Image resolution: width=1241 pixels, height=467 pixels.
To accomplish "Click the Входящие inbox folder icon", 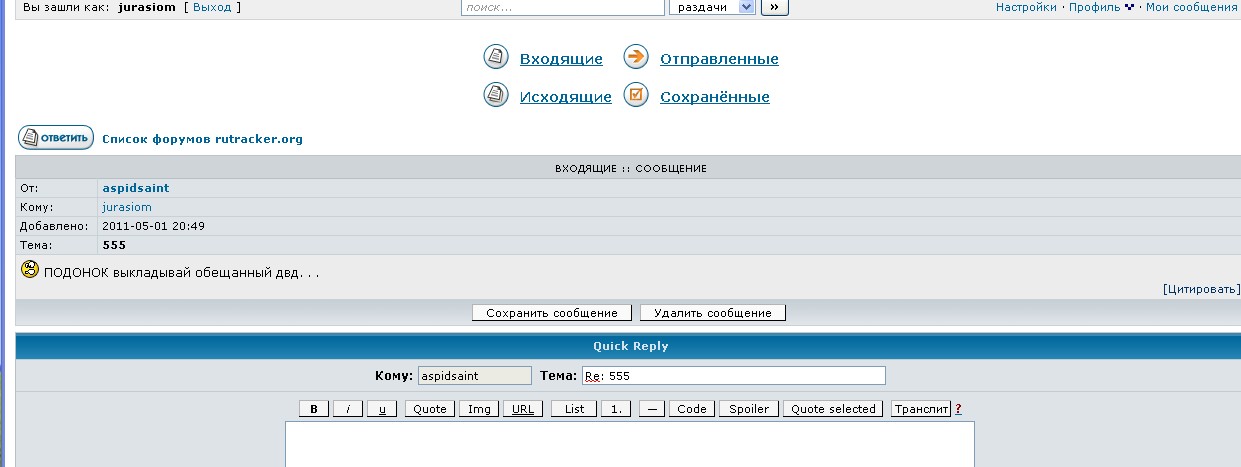I will [496, 57].
